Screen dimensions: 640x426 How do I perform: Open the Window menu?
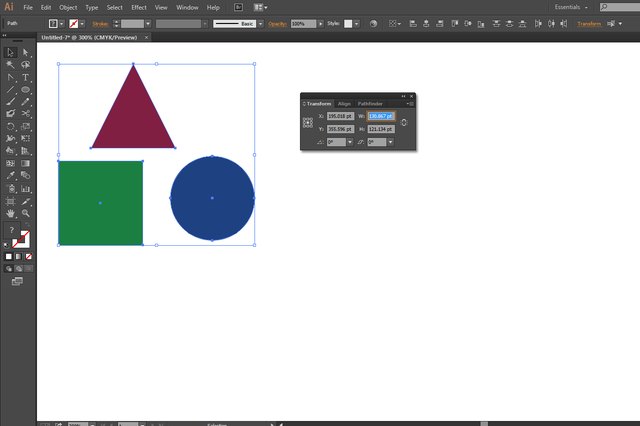pos(187,7)
